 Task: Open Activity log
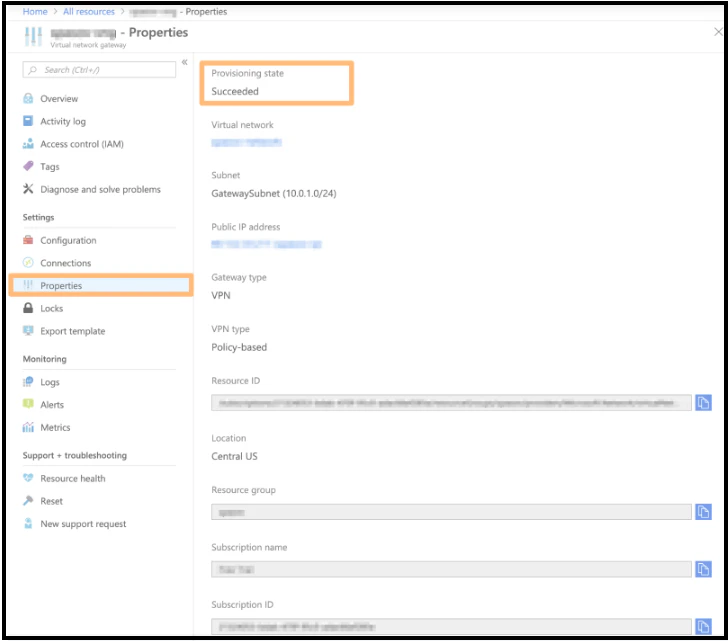(63, 121)
